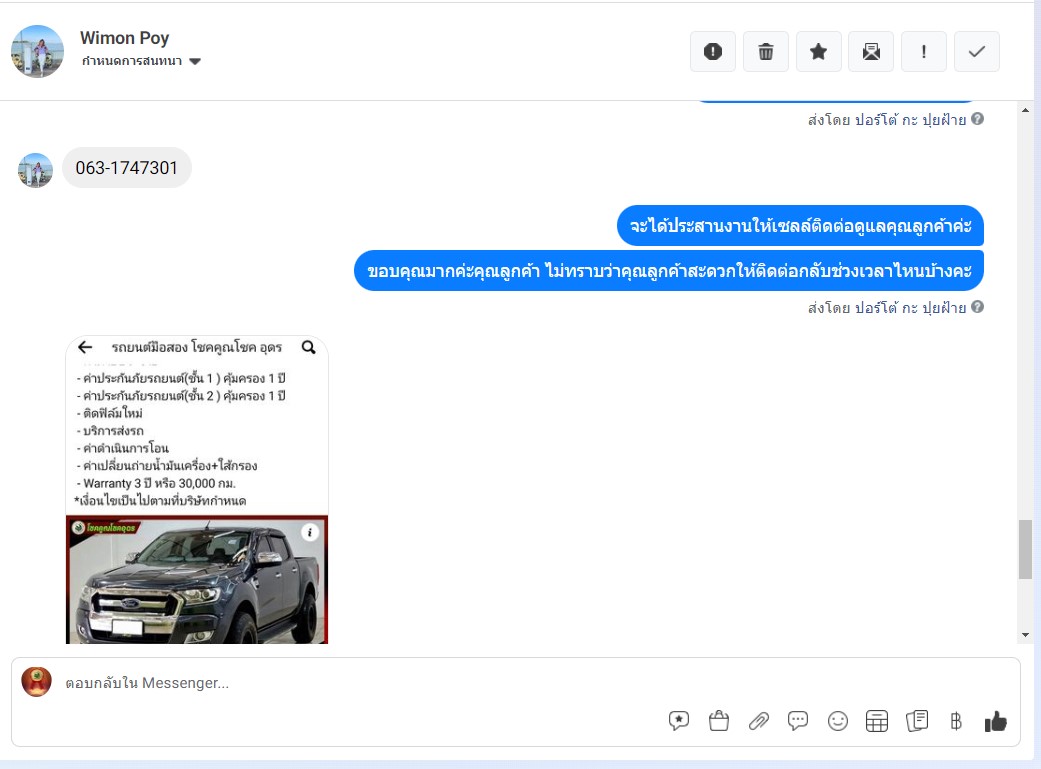1041x769 pixels.
Task: Attach a file with the paperclip icon
Action: tap(758, 721)
